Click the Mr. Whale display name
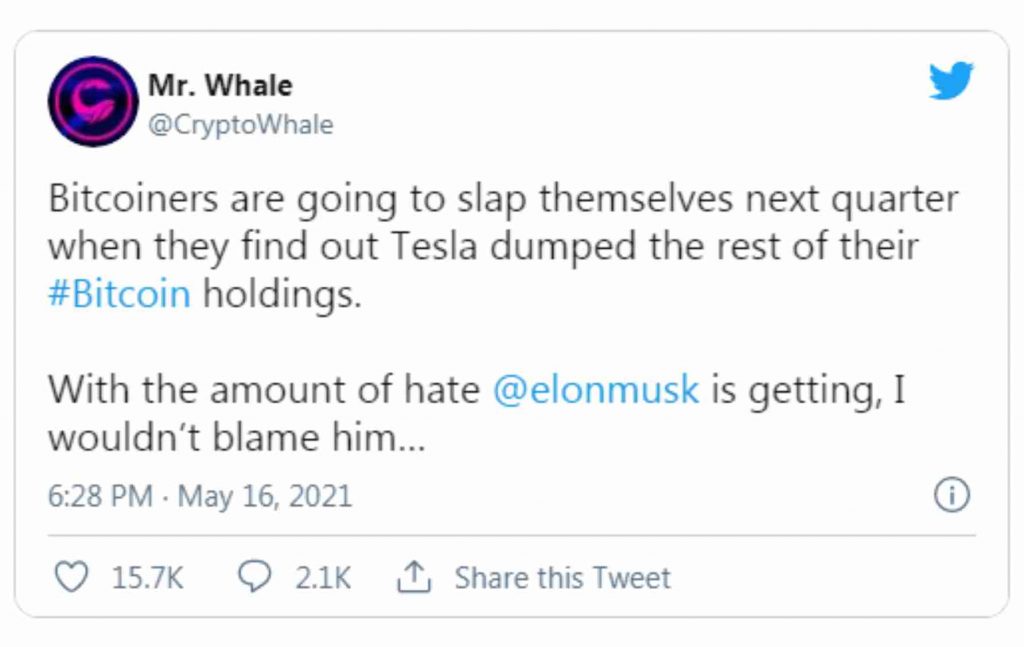Viewport: 1024px width, 647px height. pos(220,86)
